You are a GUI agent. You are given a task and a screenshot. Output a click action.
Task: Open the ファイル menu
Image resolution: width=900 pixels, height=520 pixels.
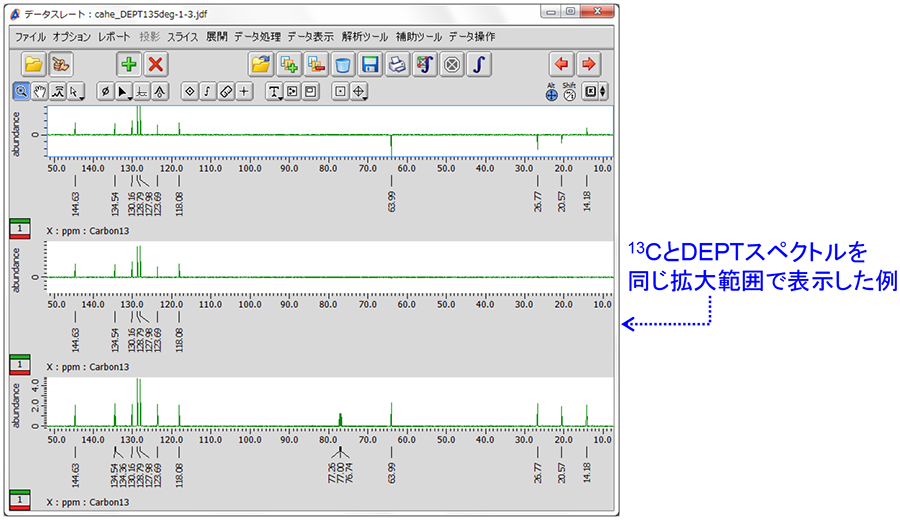pos(30,36)
